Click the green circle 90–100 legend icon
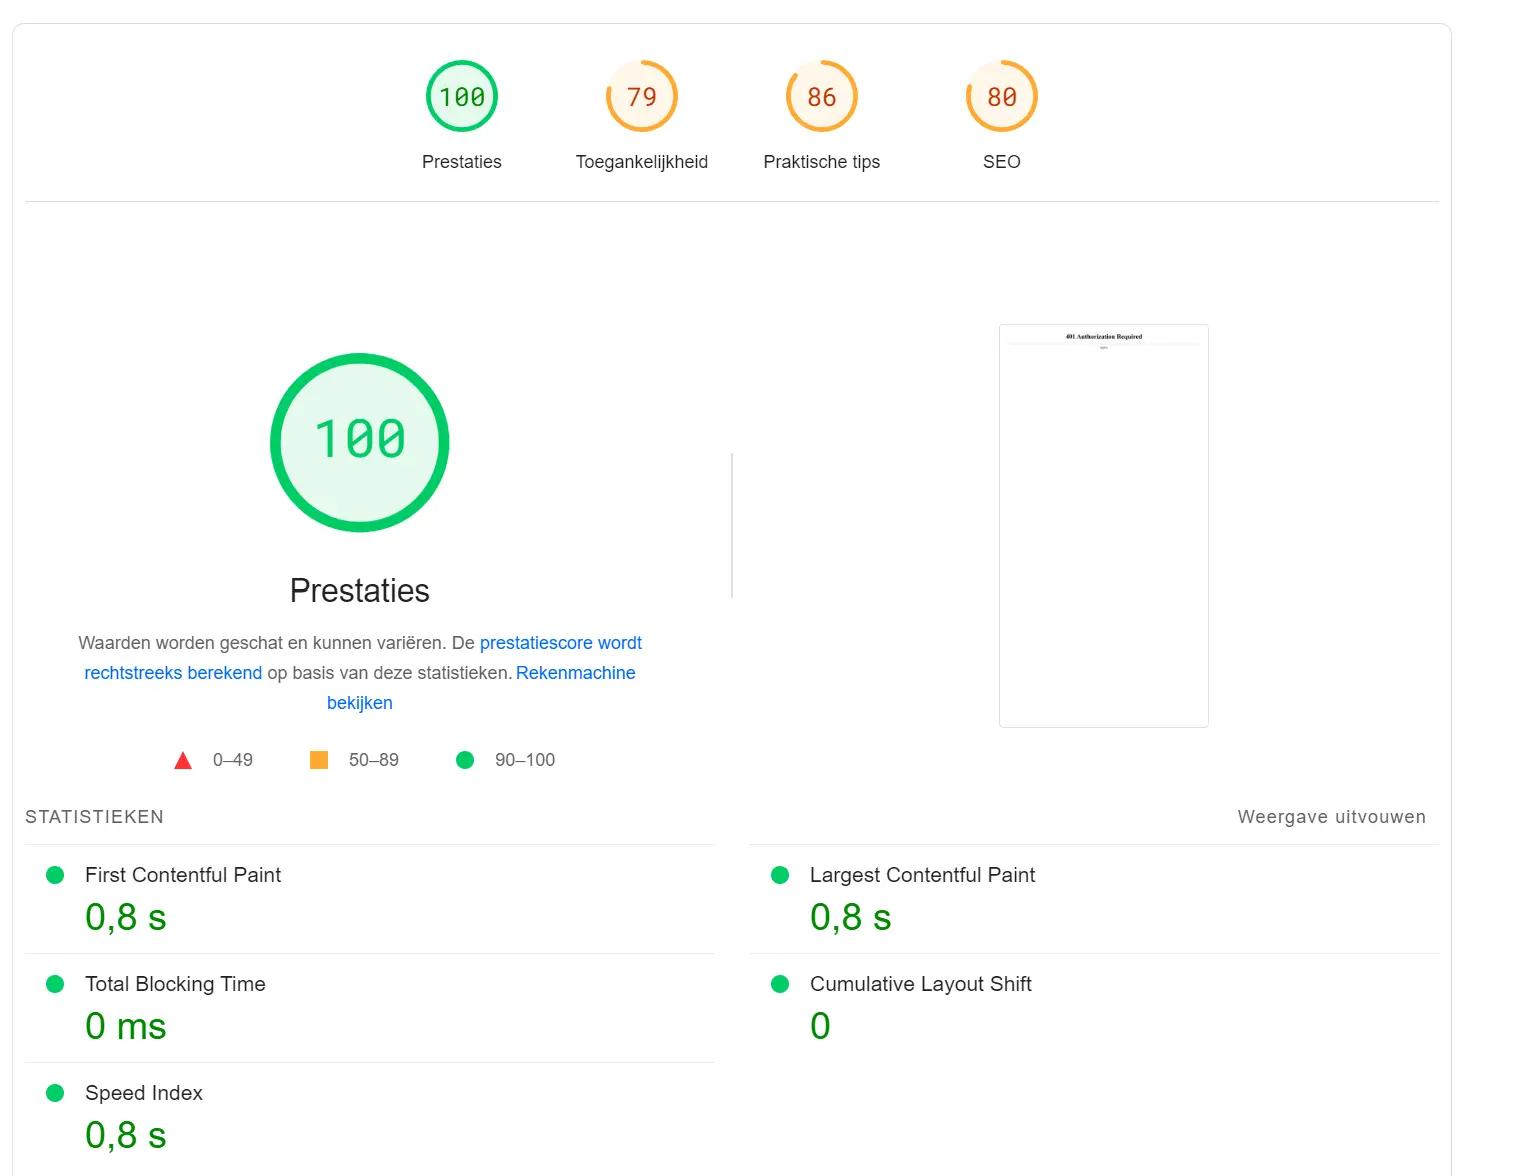 coord(465,760)
